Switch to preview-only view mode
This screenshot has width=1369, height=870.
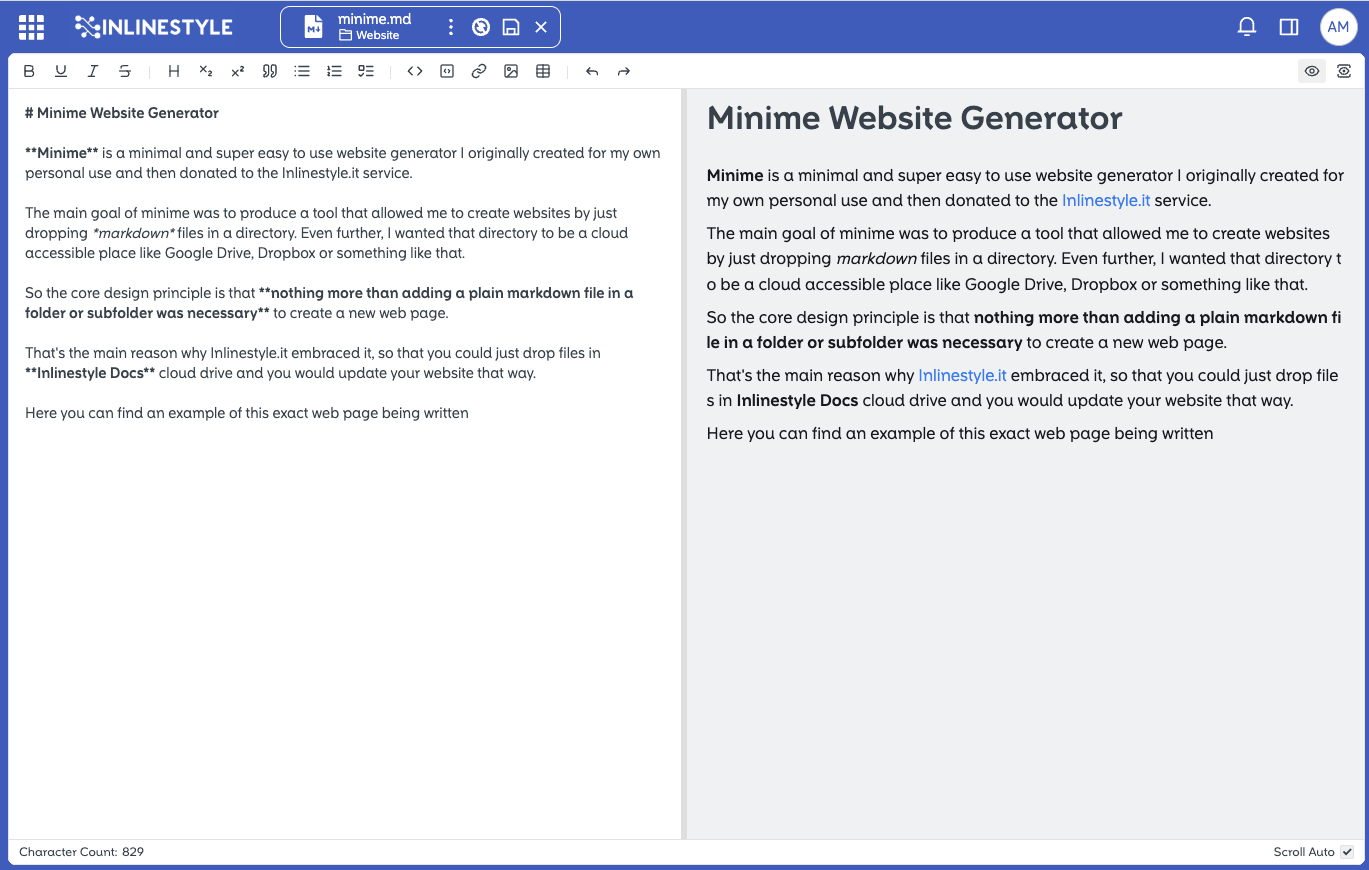click(1344, 71)
